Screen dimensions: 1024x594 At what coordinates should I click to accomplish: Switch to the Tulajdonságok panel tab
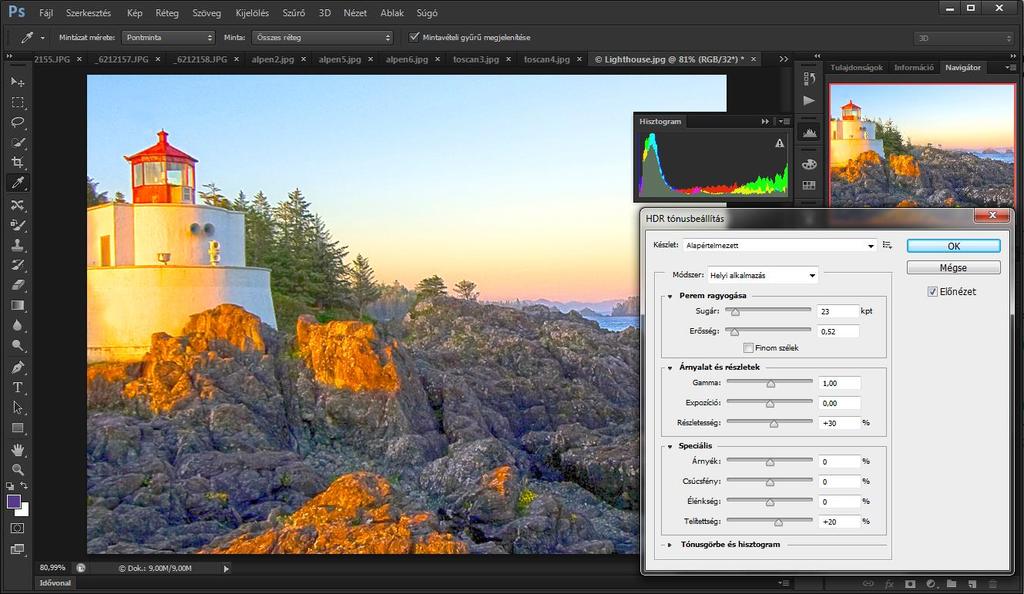(x=856, y=67)
